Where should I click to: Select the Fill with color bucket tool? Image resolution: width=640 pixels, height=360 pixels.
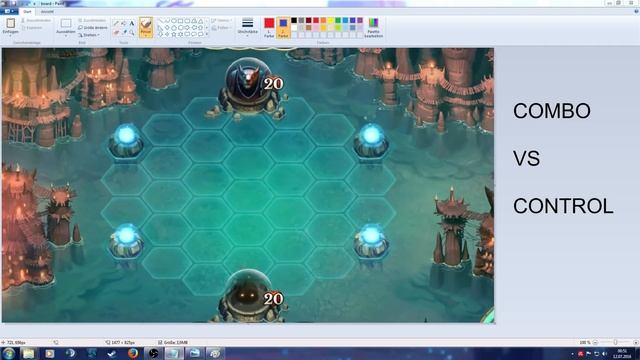124,23
